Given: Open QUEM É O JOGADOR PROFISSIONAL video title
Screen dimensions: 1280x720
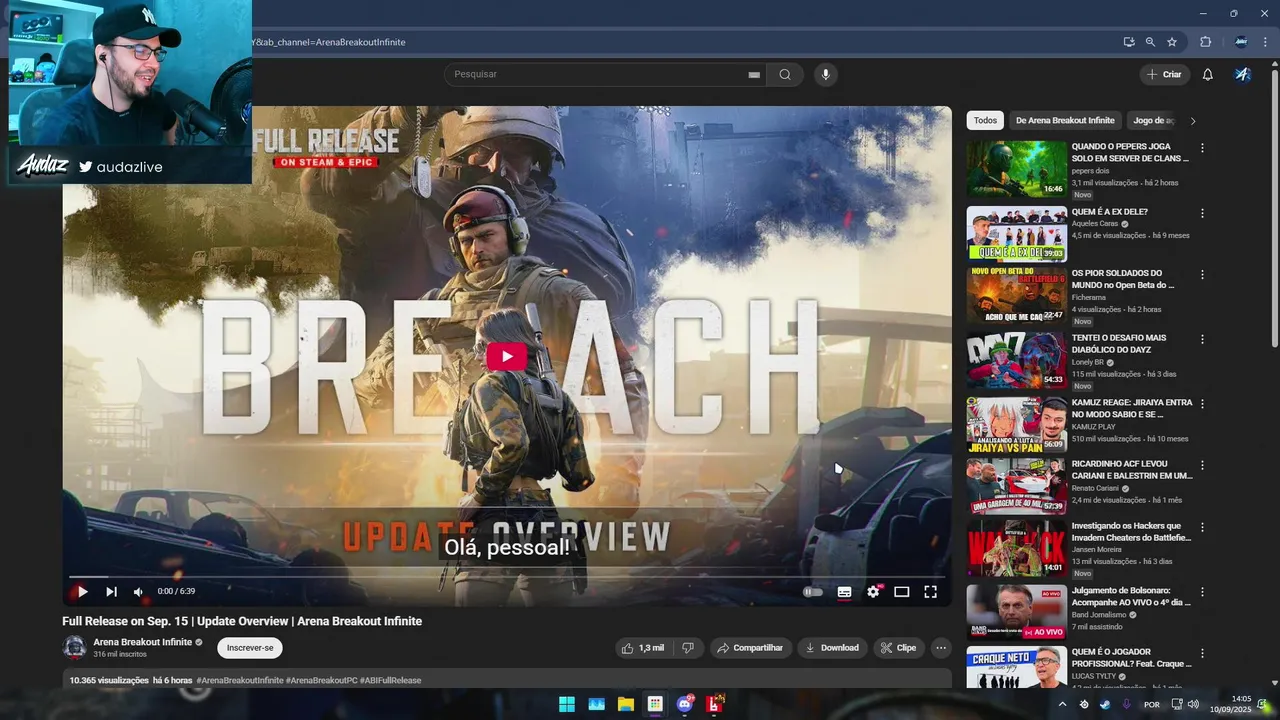Looking at the screenshot, I should 1132,657.
